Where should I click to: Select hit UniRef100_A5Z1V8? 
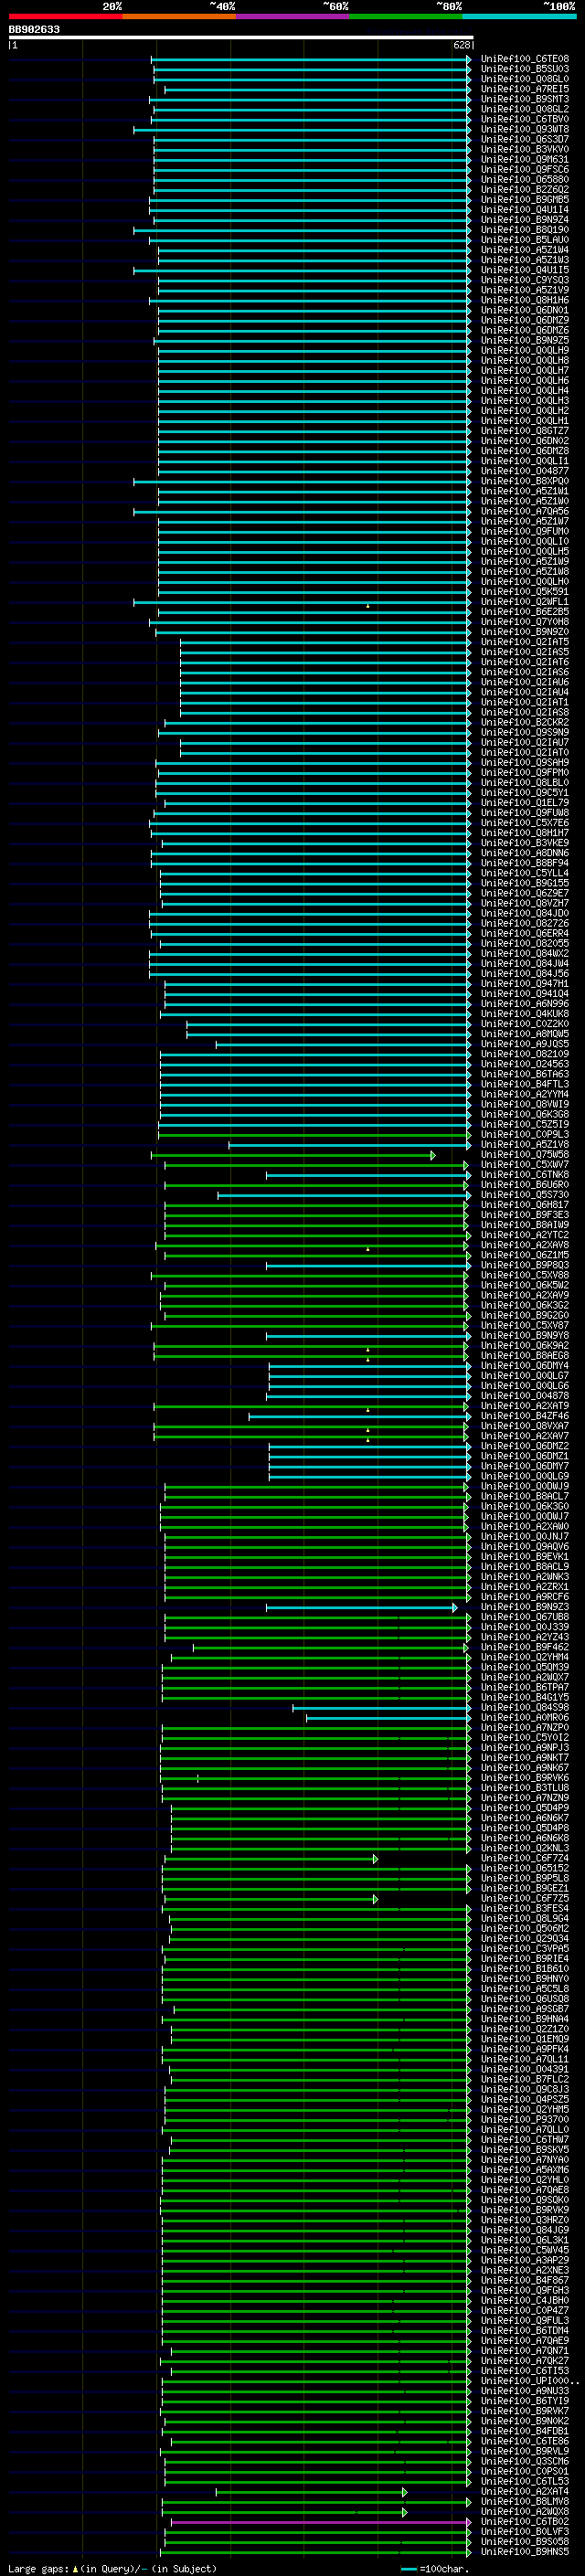click(525, 1145)
